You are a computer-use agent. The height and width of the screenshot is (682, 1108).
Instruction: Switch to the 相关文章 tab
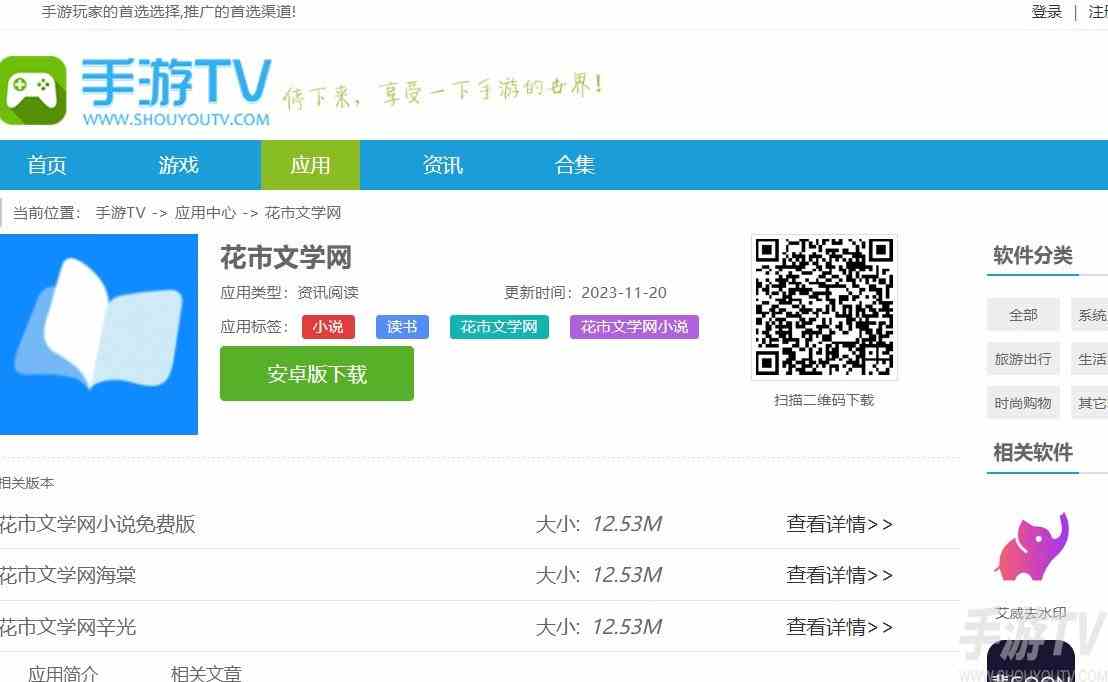(206, 673)
